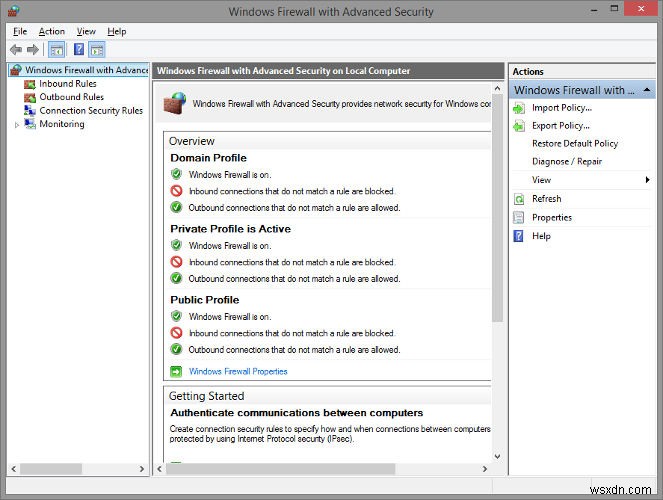Collapse the Windows Firewall with... actions section

(x=647, y=90)
